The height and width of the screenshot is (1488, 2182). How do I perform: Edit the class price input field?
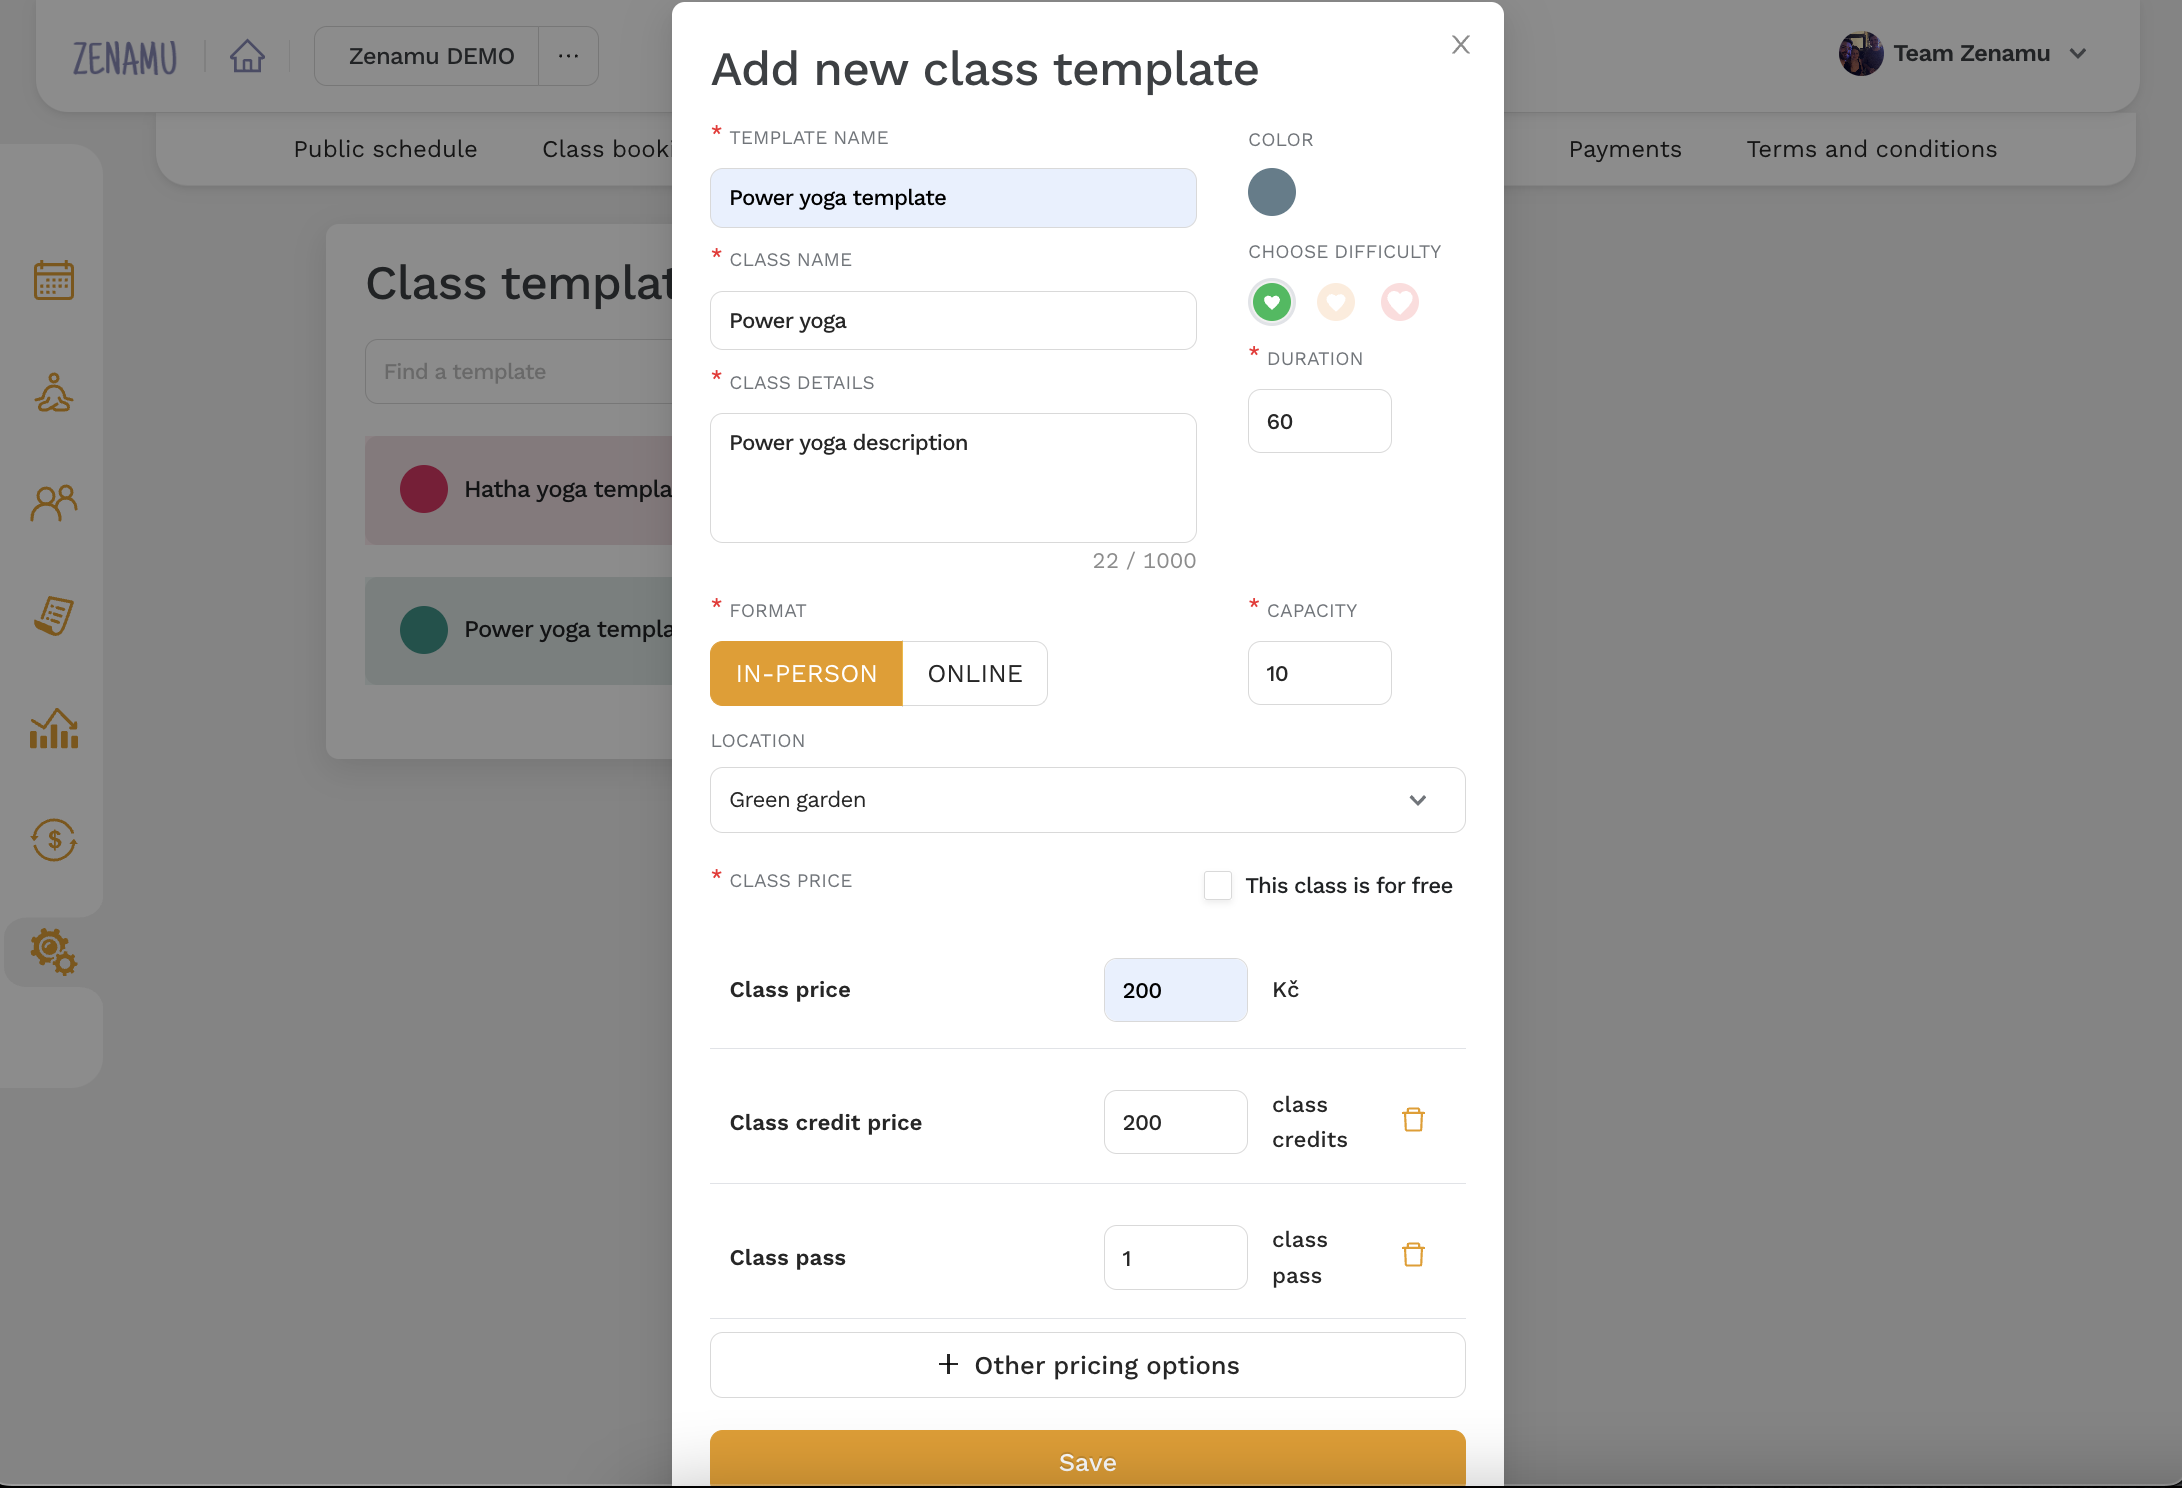(x=1176, y=989)
